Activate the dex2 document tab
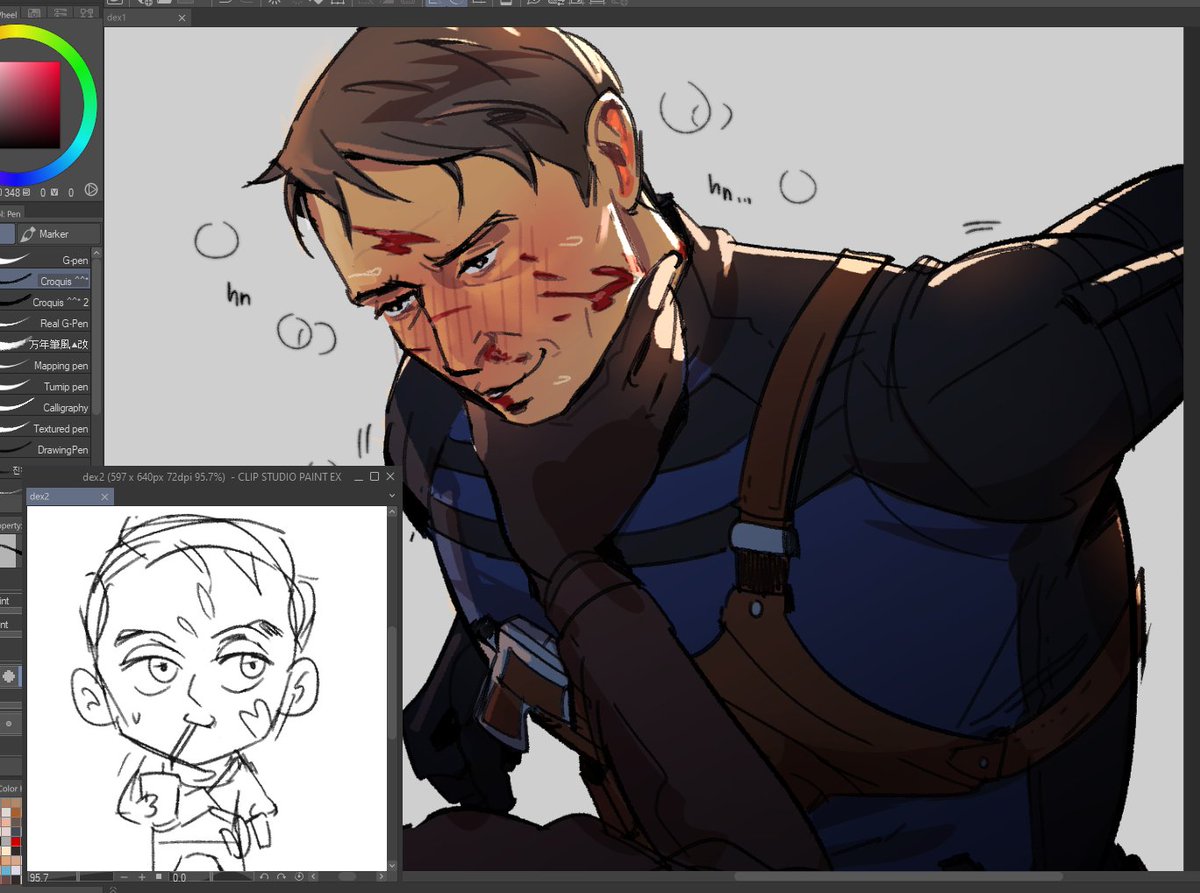The width and height of the screenshot is (1200, 893). tap(70, 496)
